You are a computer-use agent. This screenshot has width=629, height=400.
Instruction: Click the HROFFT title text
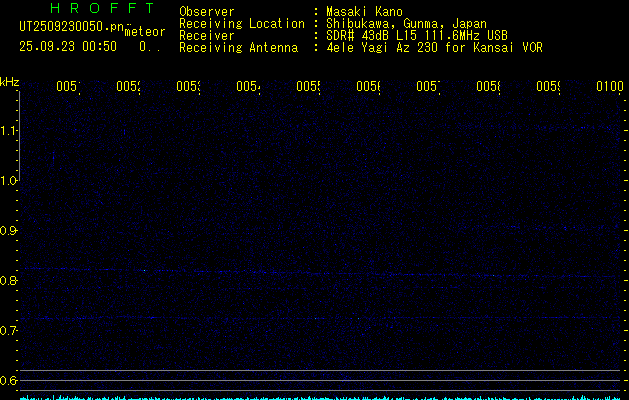click(x=88, y=9)
